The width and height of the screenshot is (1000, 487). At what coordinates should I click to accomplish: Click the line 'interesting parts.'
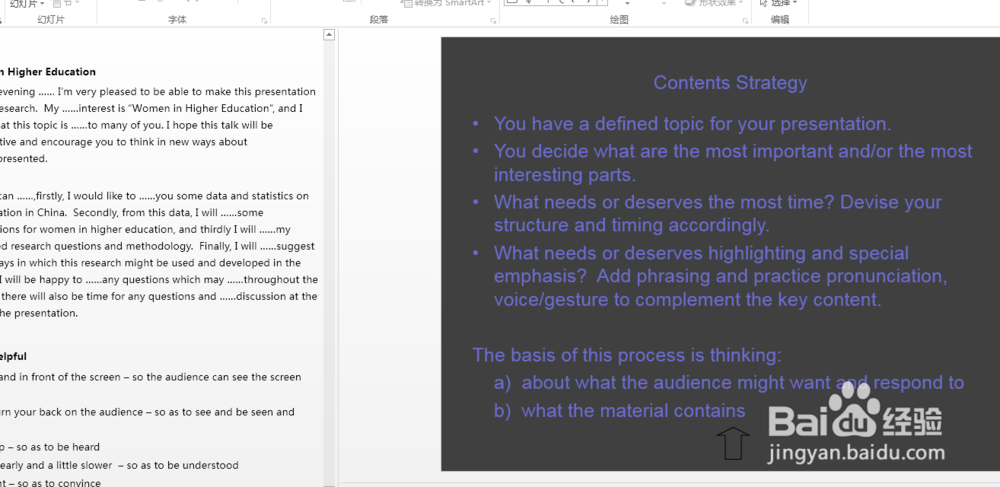[x=564, y=174]
